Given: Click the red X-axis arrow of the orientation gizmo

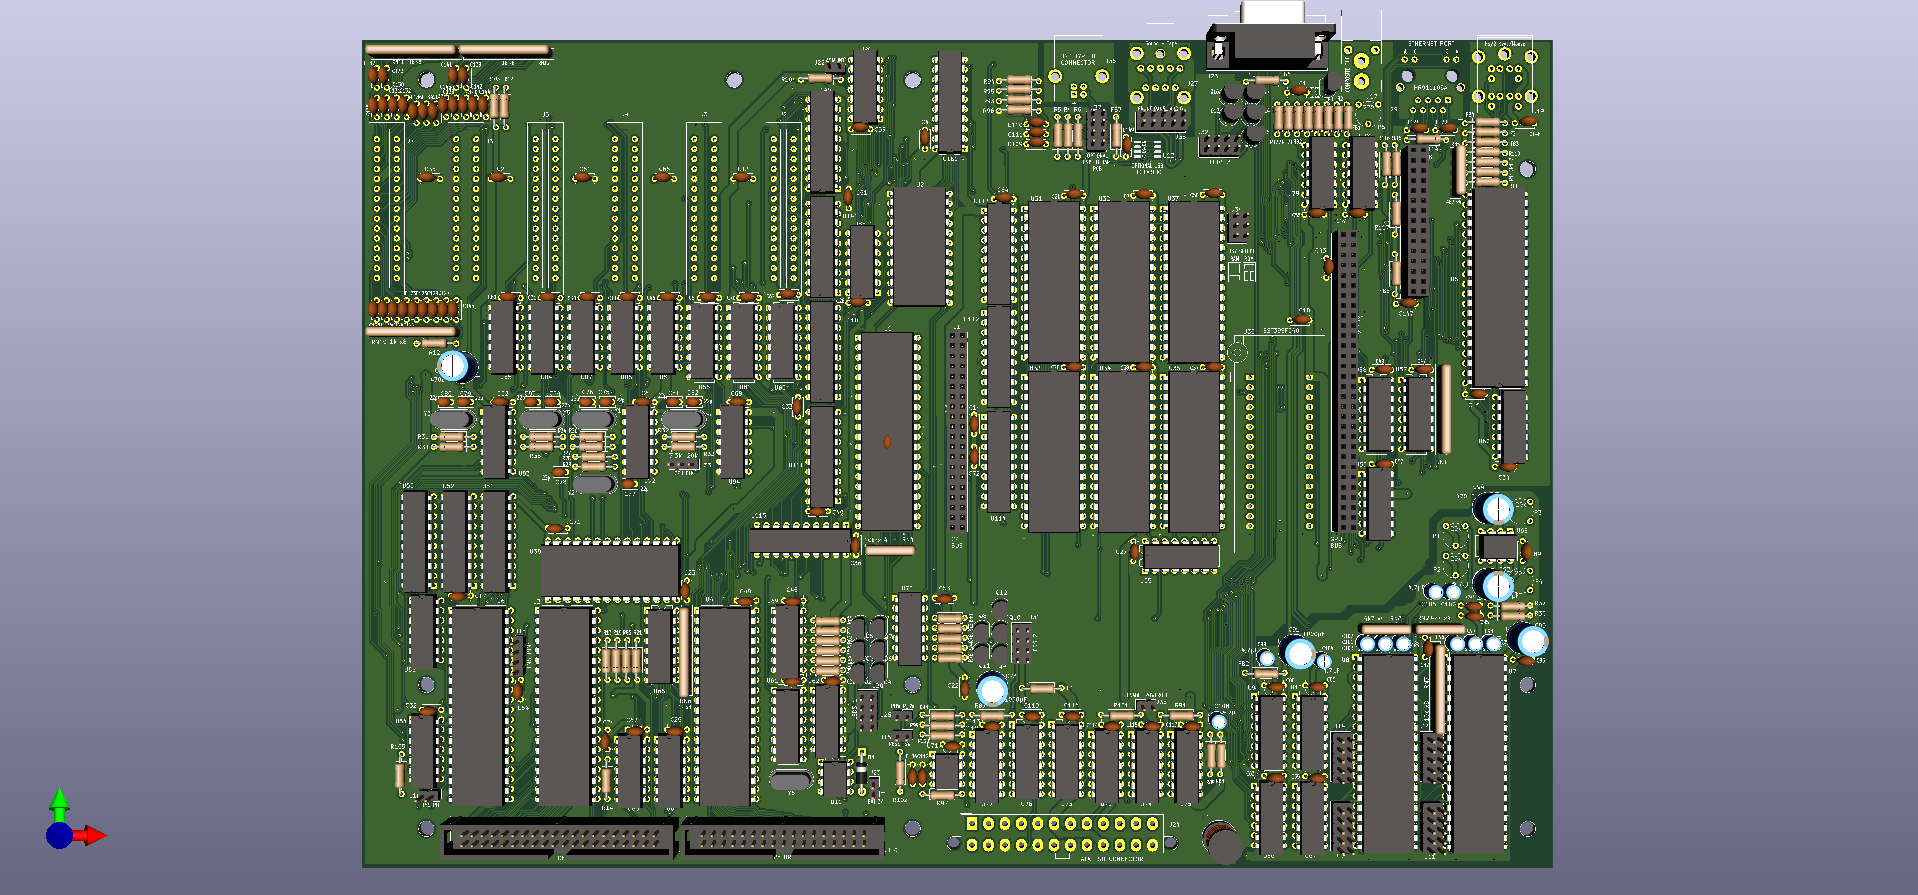Looking at the screenshot, I should pyautogui.click(x=91, y=835).
